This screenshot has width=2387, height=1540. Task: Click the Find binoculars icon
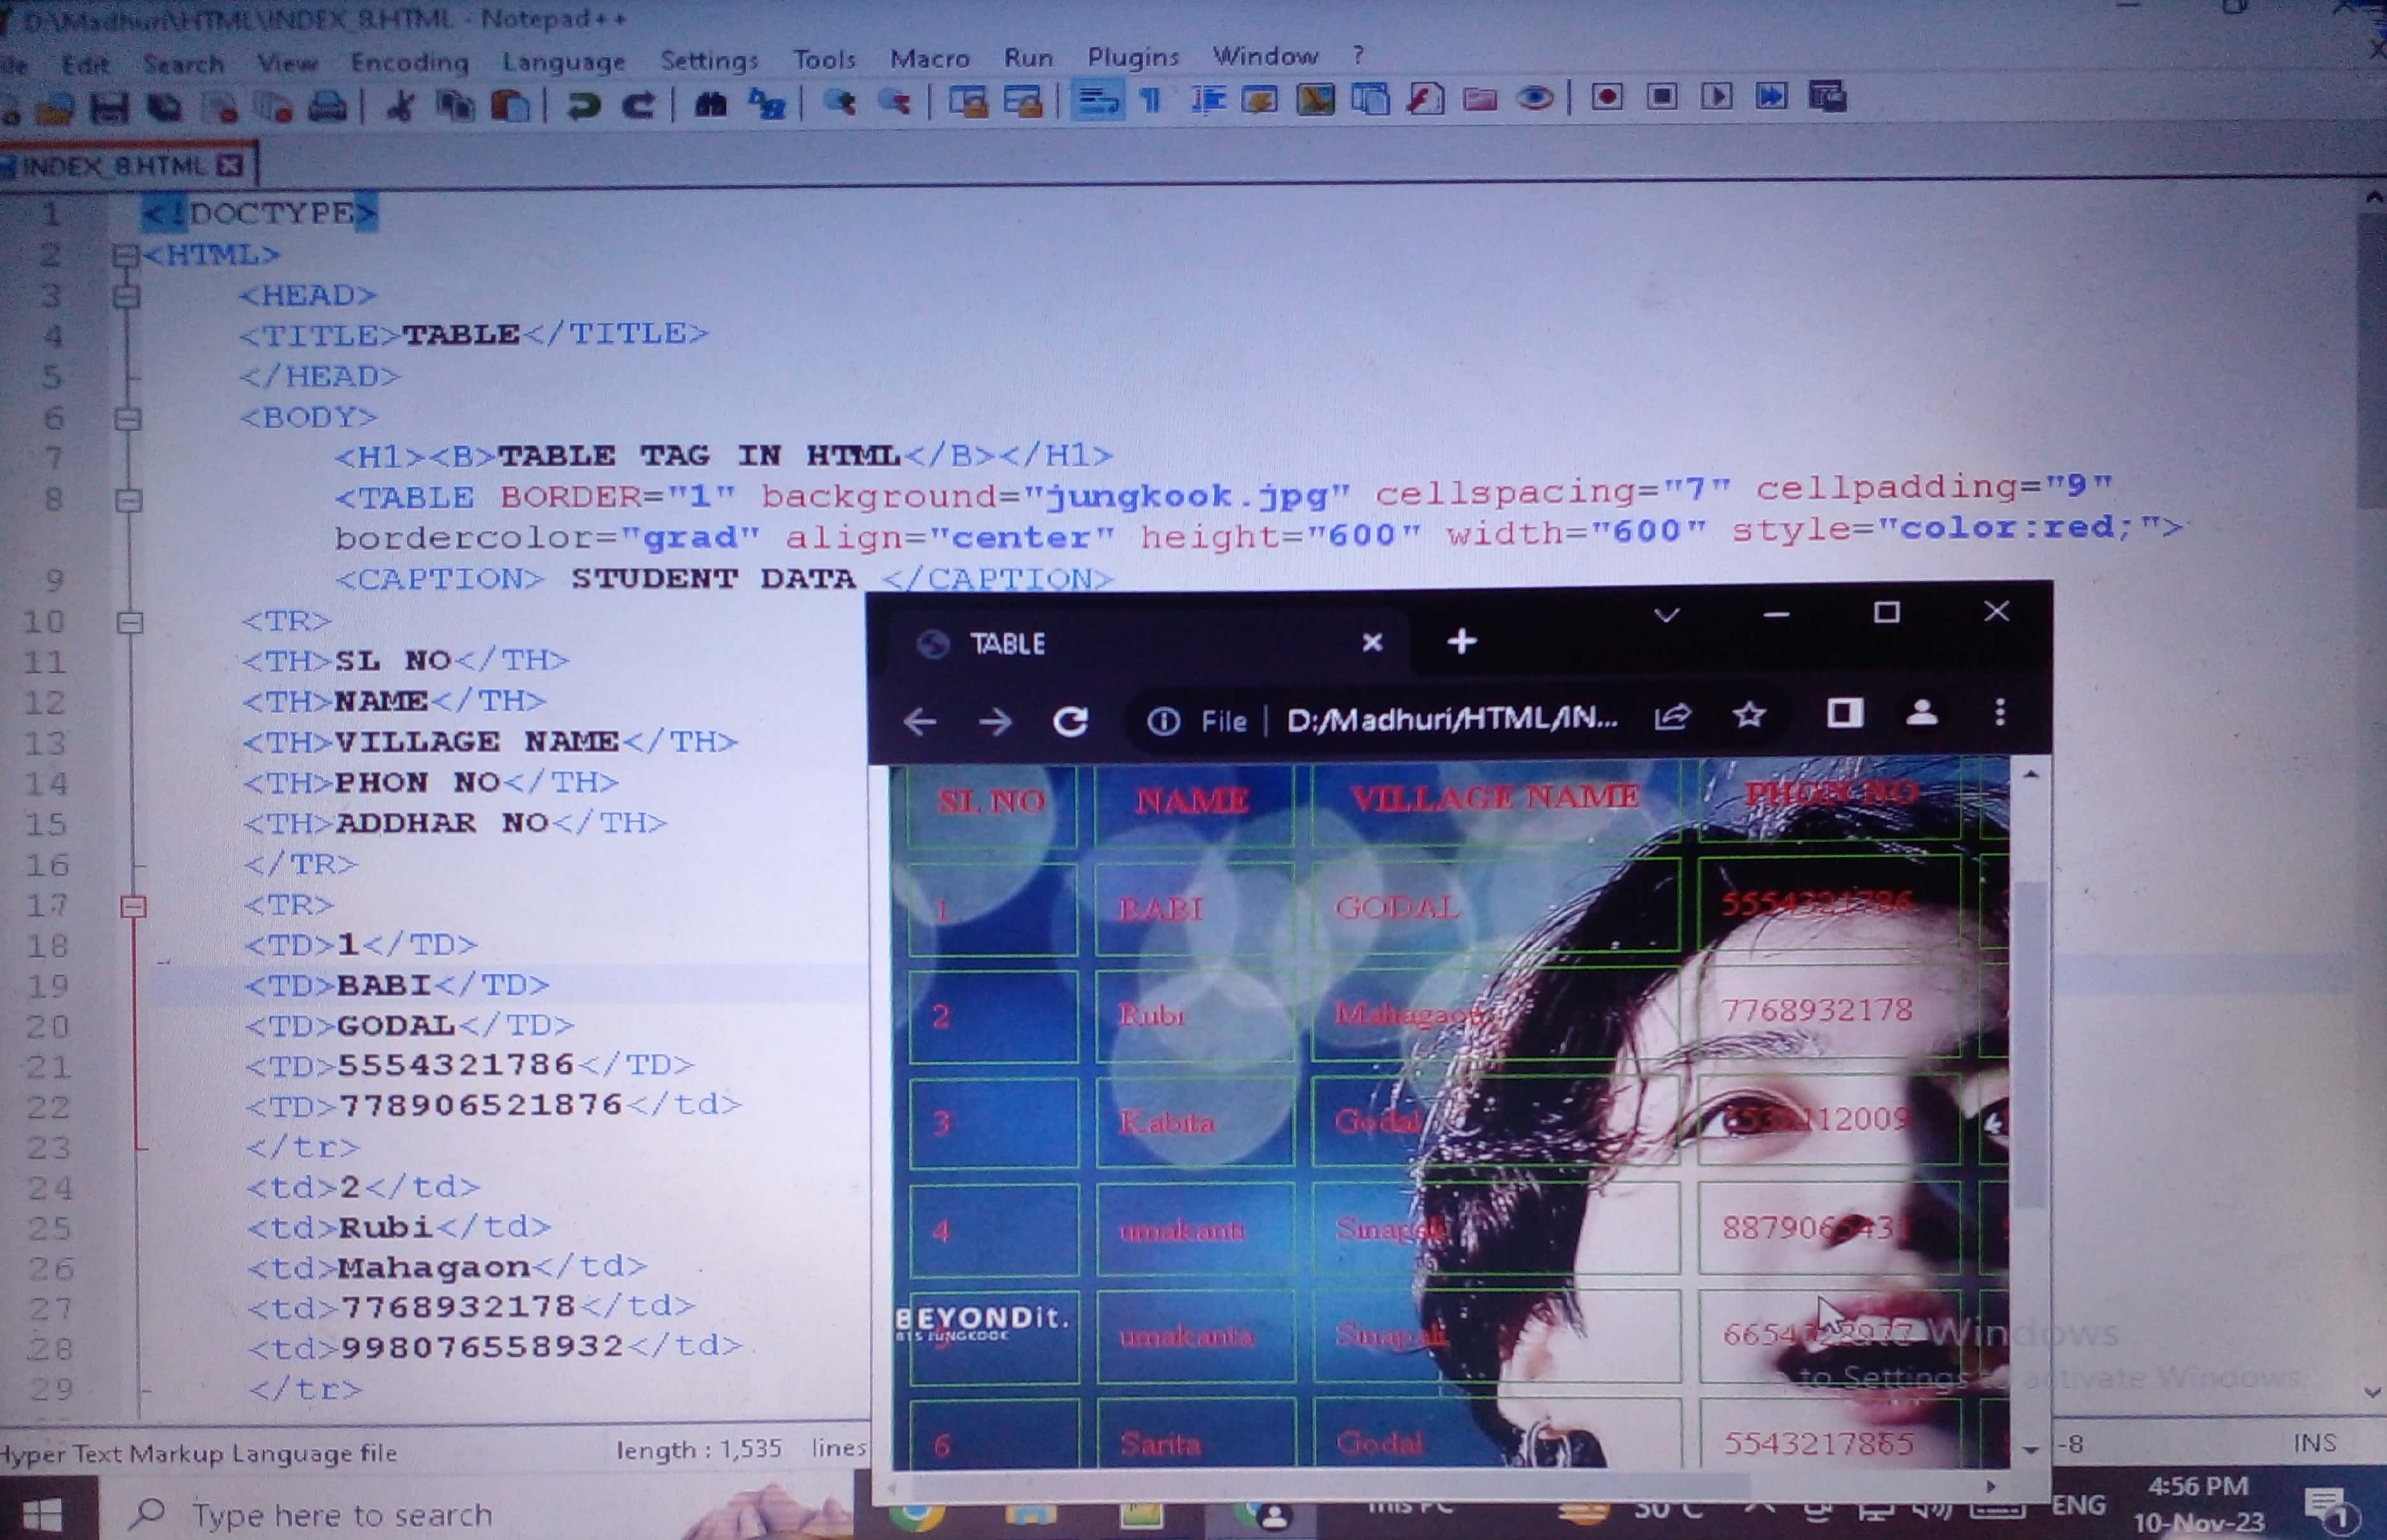[710, 103]
